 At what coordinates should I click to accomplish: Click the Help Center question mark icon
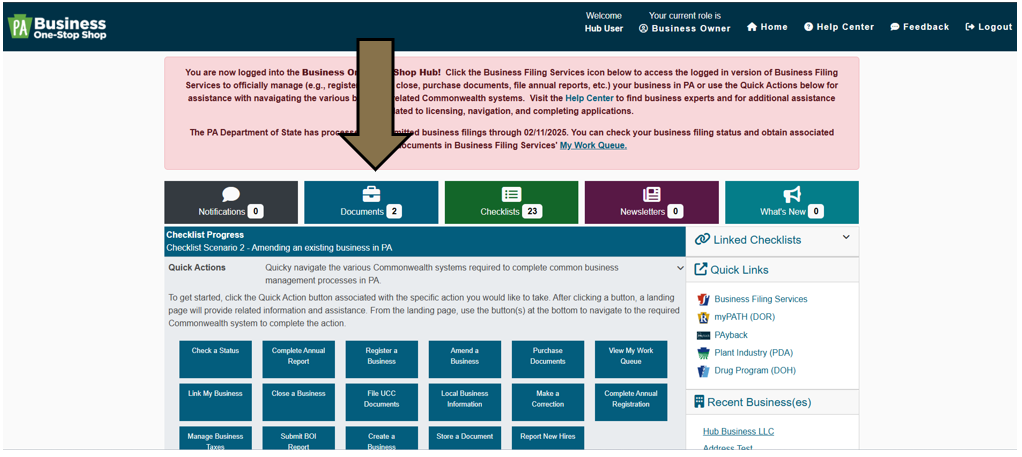808,27
